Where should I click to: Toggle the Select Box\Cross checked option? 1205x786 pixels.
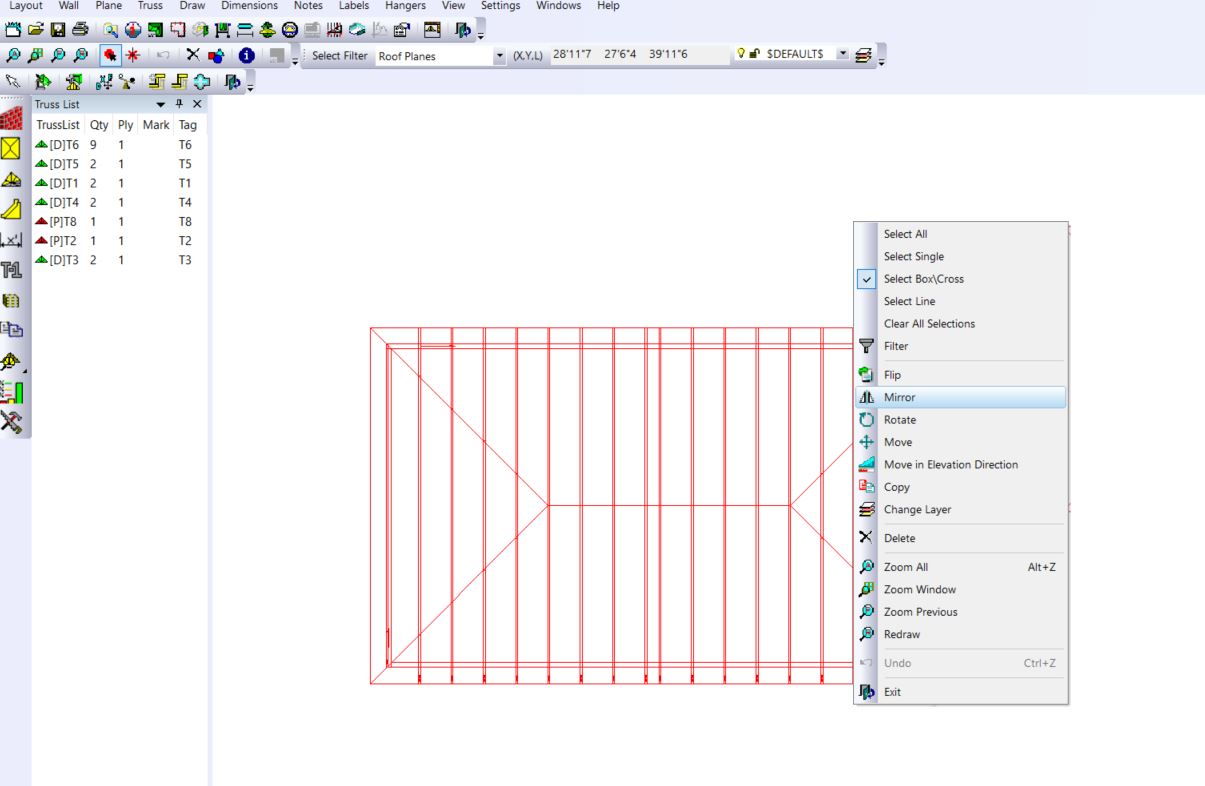923,279
